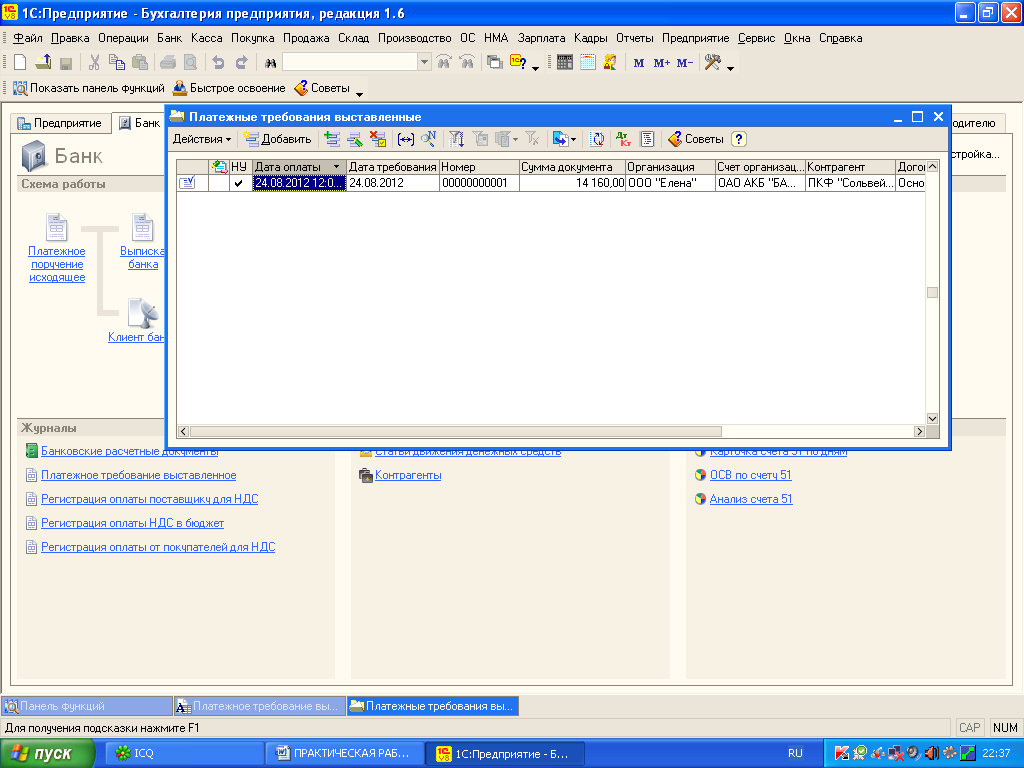
Task: Click the Добавить button
Action: tap(278, 139)
